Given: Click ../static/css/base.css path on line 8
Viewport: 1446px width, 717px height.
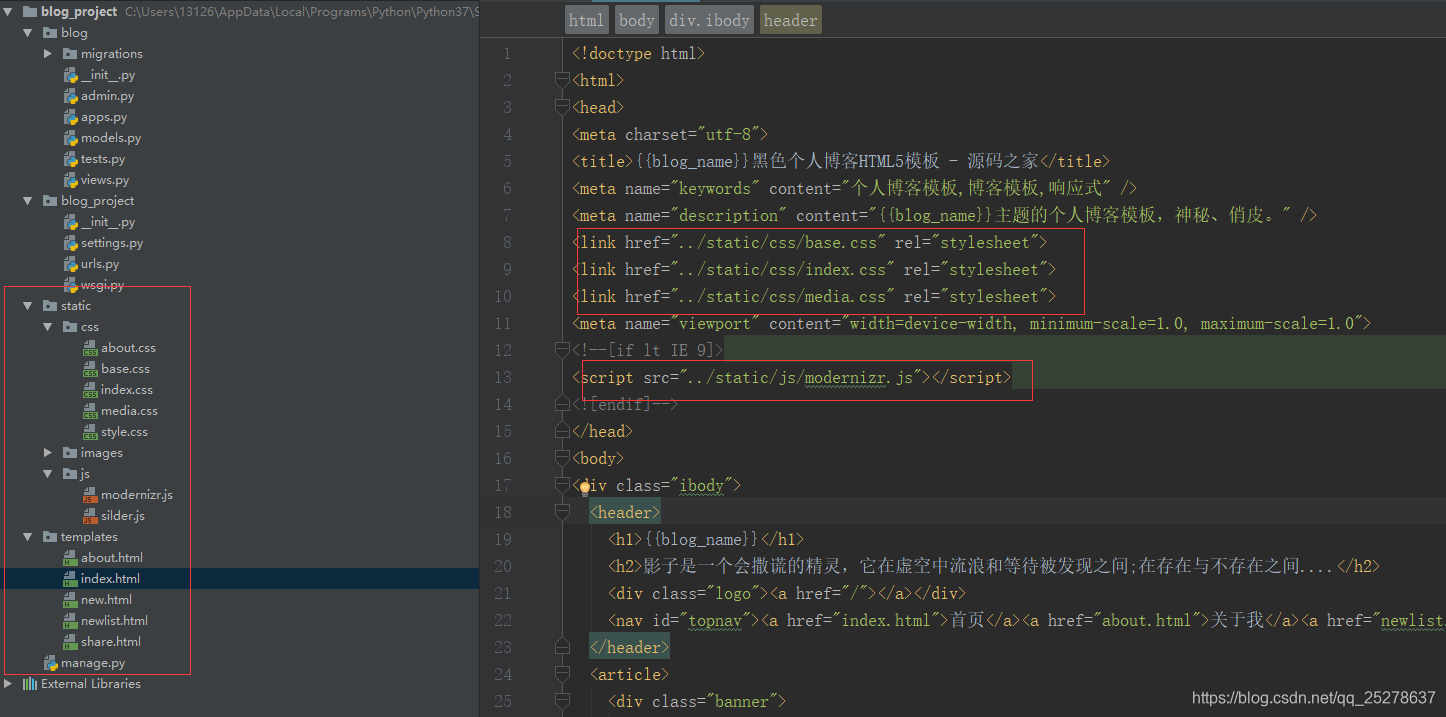Looking at the screenshot, I should (781, 242).
